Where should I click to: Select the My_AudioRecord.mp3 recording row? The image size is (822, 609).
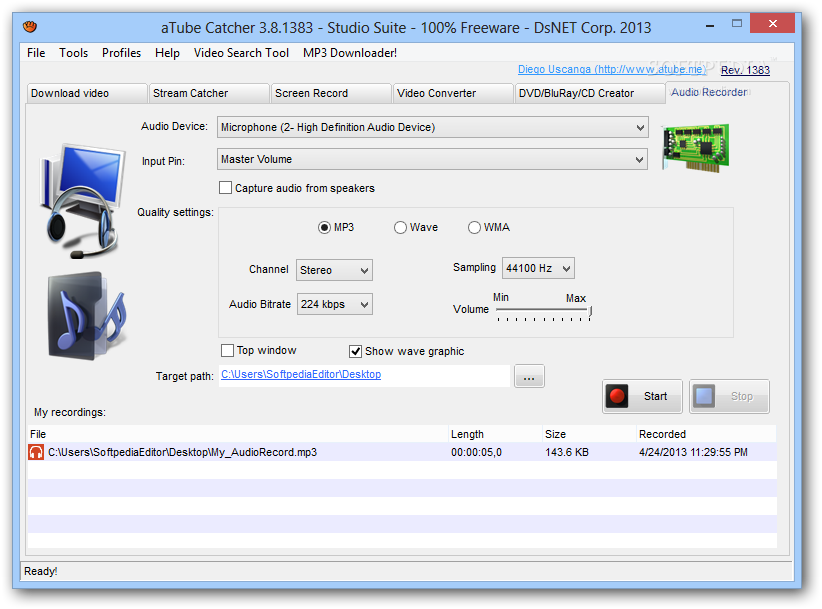402,452
